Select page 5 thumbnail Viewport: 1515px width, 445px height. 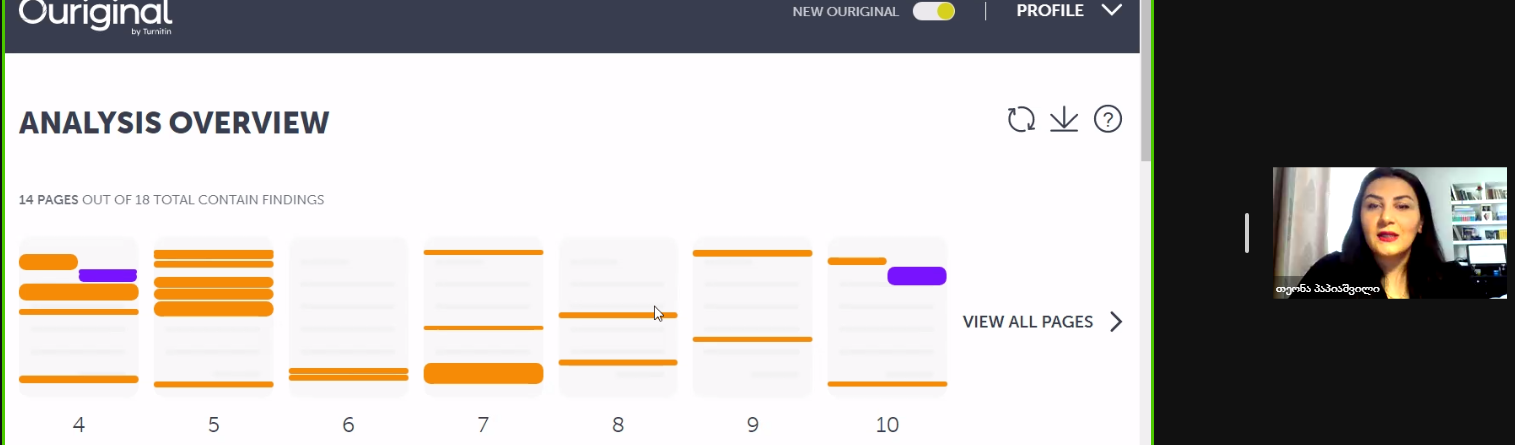pos(213,316)
